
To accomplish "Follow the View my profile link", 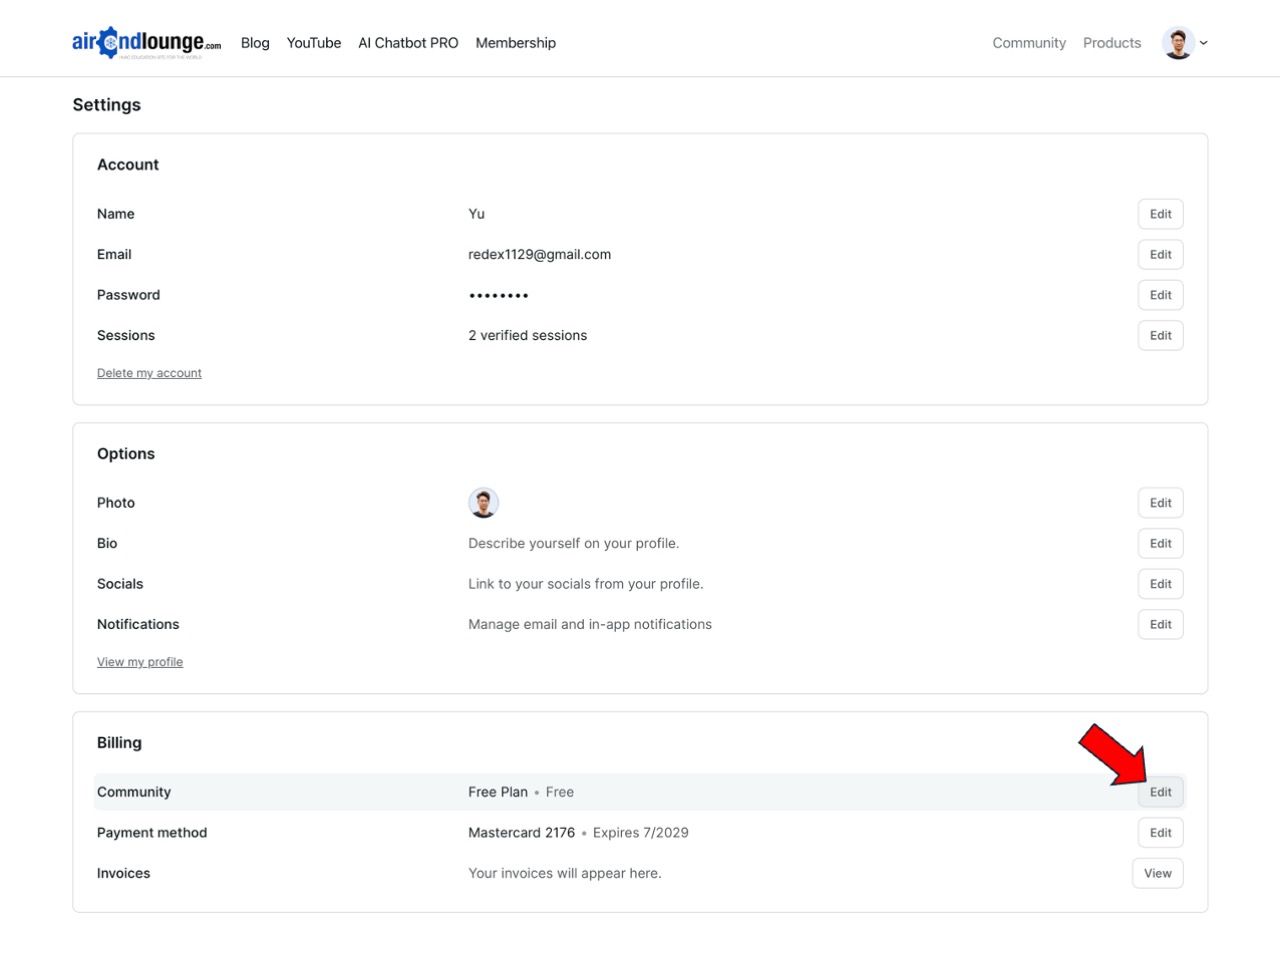I will click(140, 662).
